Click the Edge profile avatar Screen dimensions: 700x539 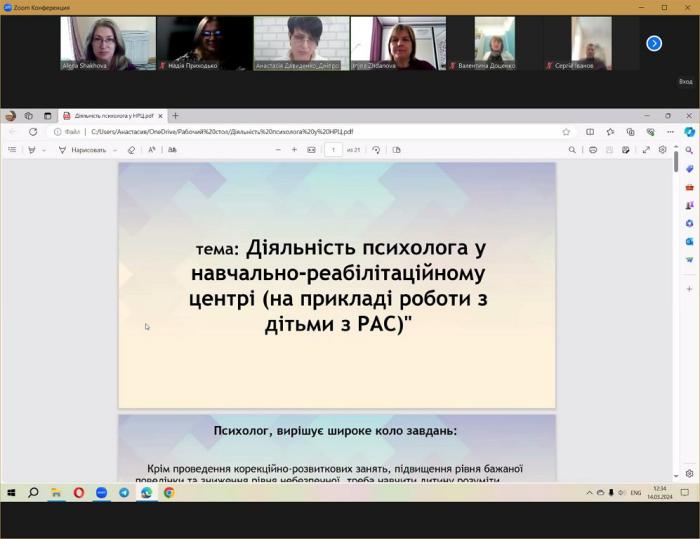10,116
